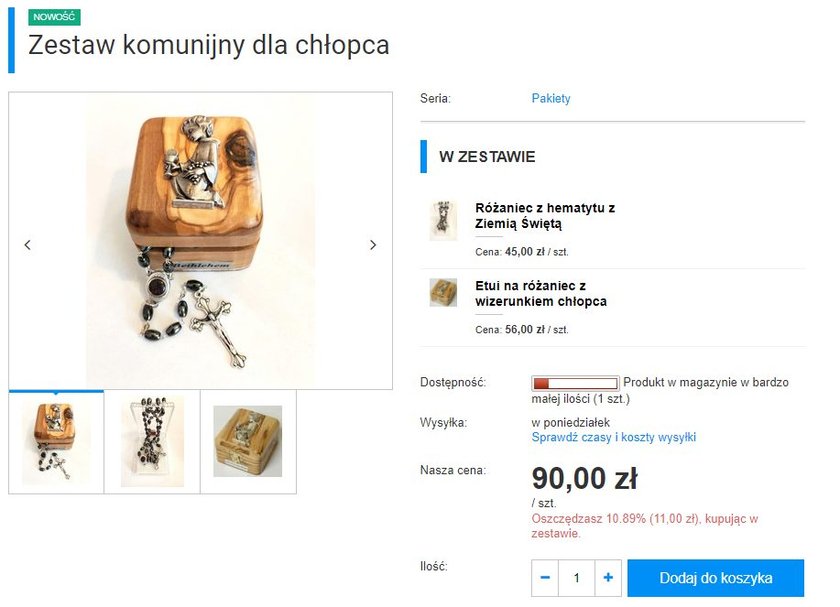The height and width of the screenshot is (607, 840).
Task: Click the green NOWOŚĆ badge
Action: [54, 17]
